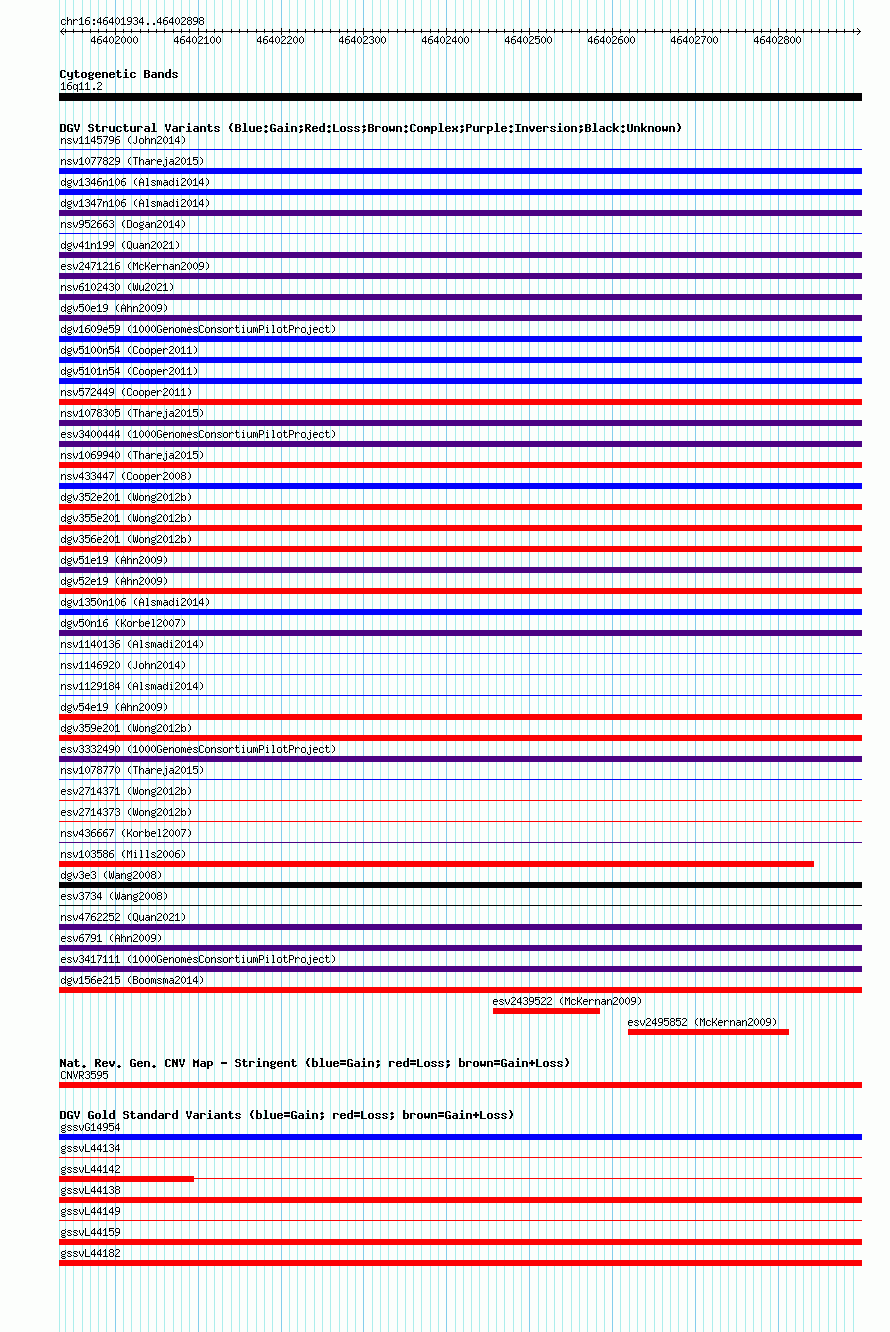Image resolution: width=890 pixels, height=1332 pixels.
Task: Open dgv1609e59 1000GenomesConsortiumPilotProject variant
Action: 198,329
